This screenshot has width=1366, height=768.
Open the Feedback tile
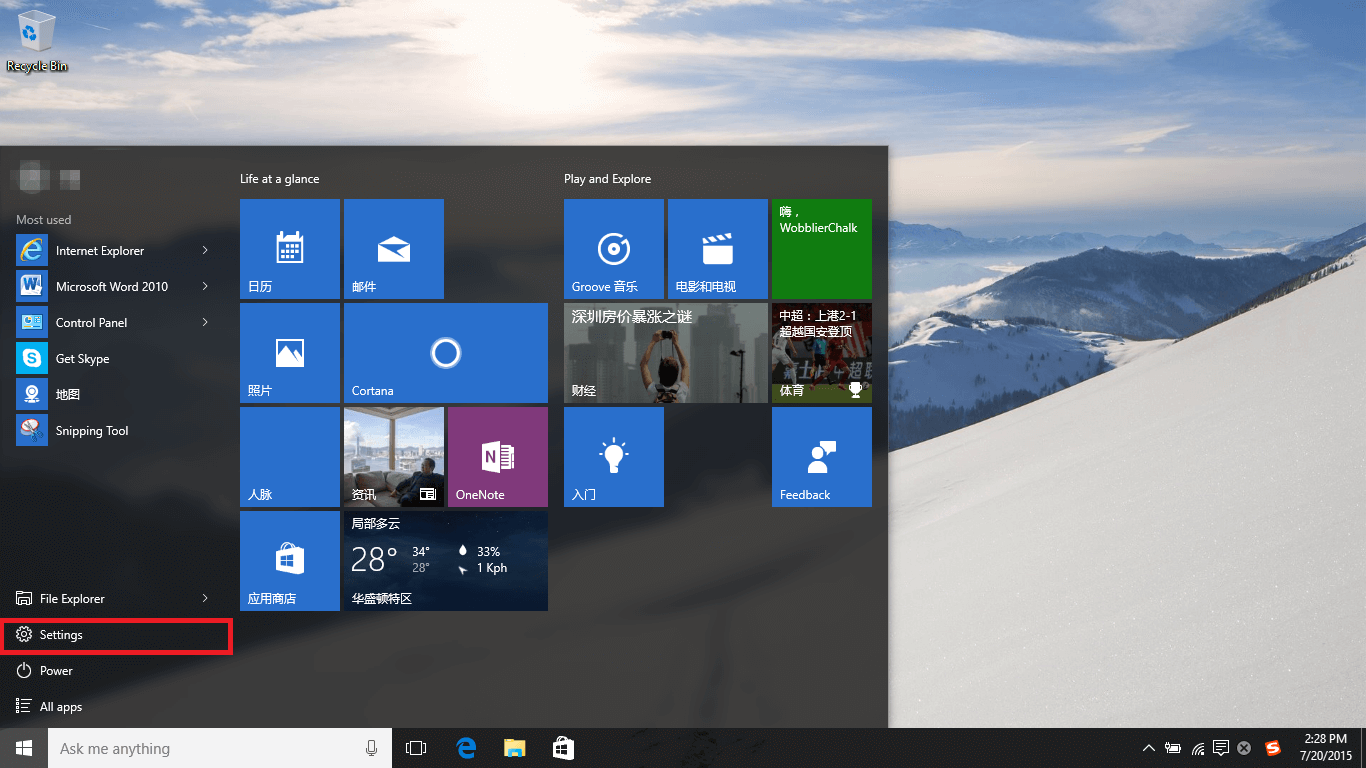[x=822, y=457]
